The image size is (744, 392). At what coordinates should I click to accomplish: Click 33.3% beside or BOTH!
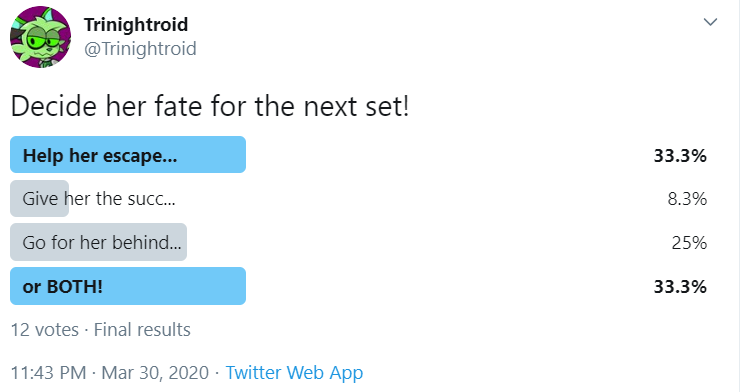point(680,287)
